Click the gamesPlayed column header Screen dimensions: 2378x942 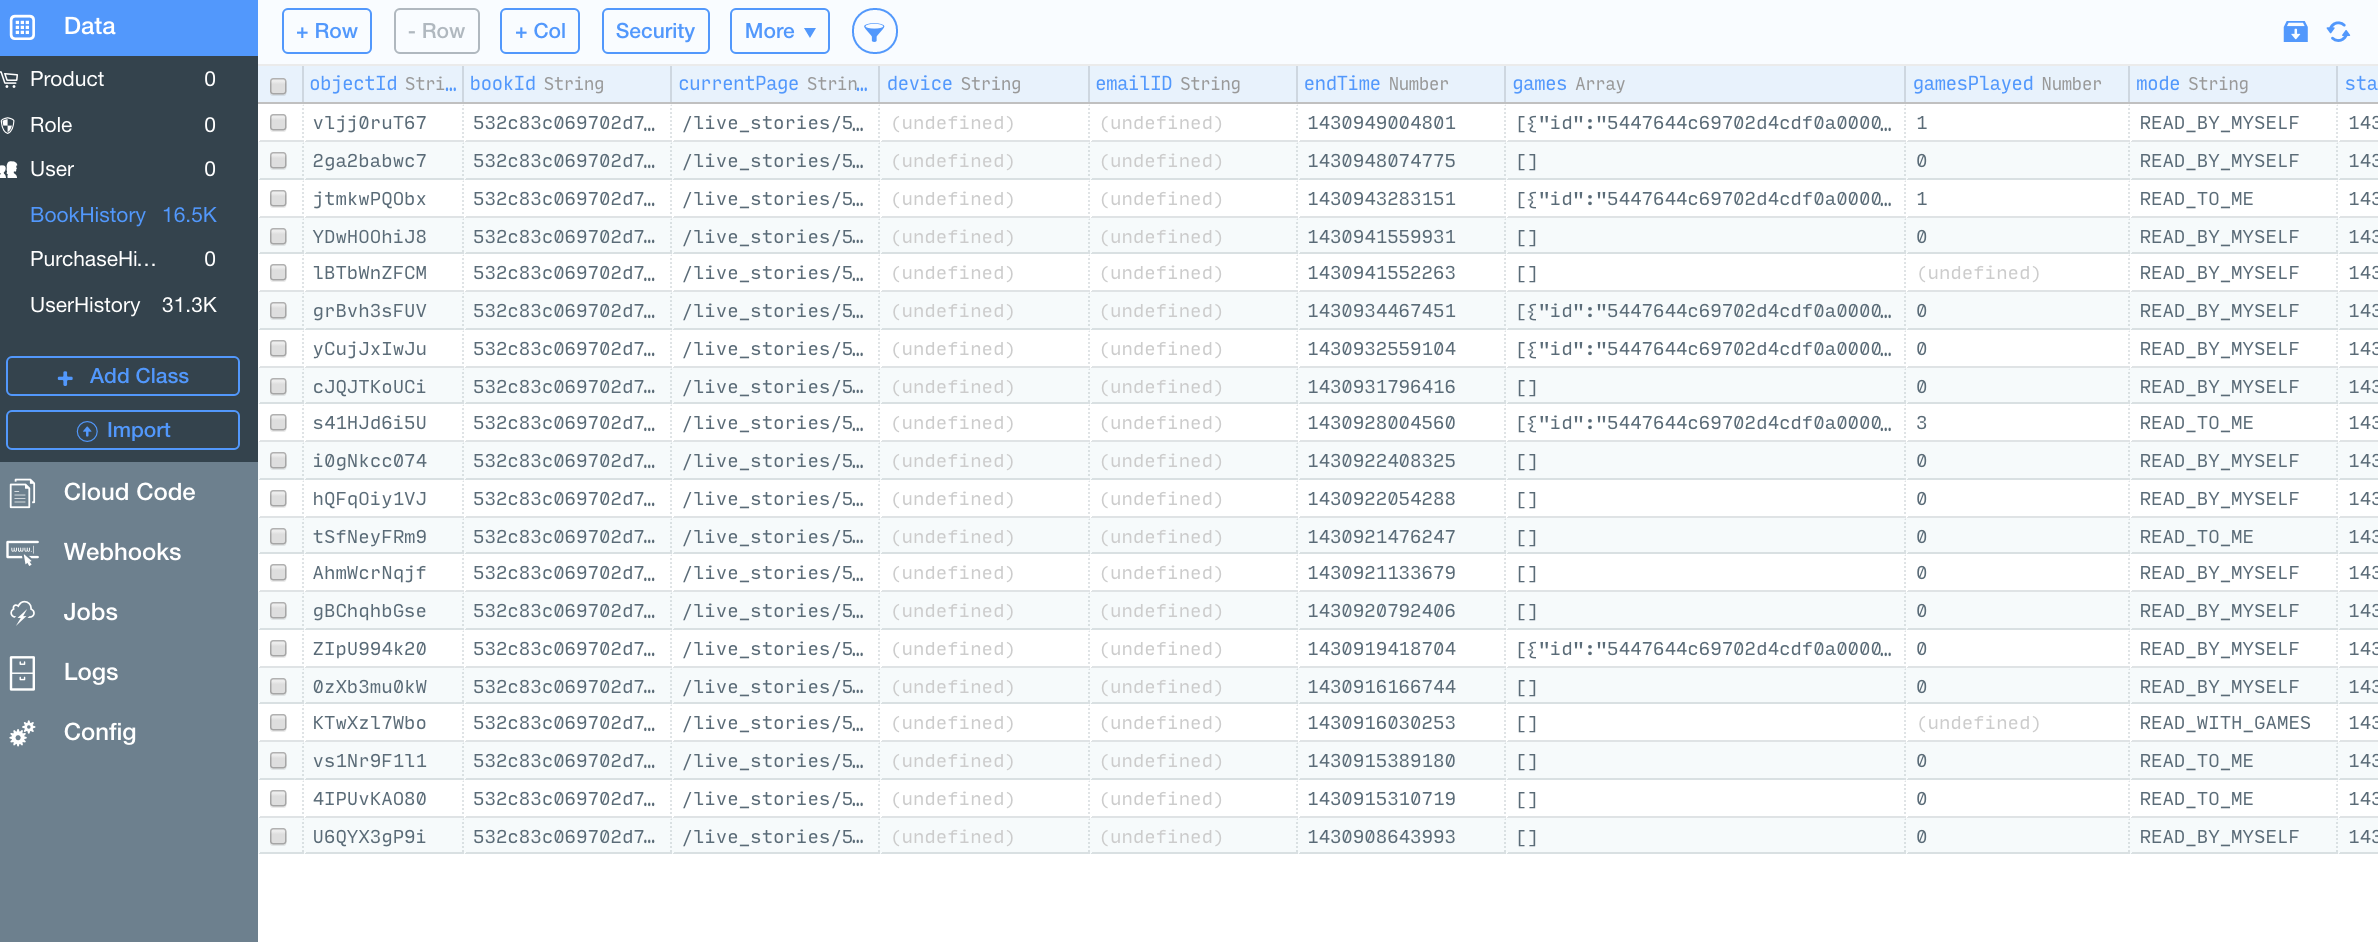pyautogui.click(x=2017, y=84)
